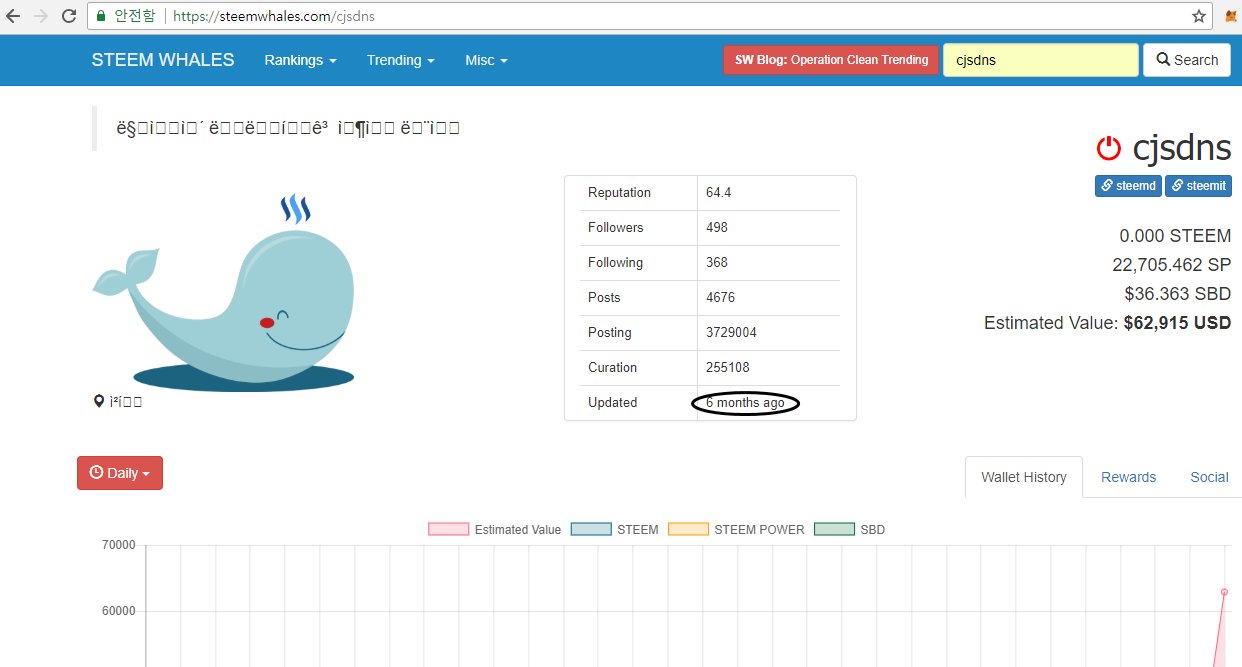This screenshot has width=1242, height=667.
Task: Expand the Trending dropdown menu
Action: coord(400,60)
